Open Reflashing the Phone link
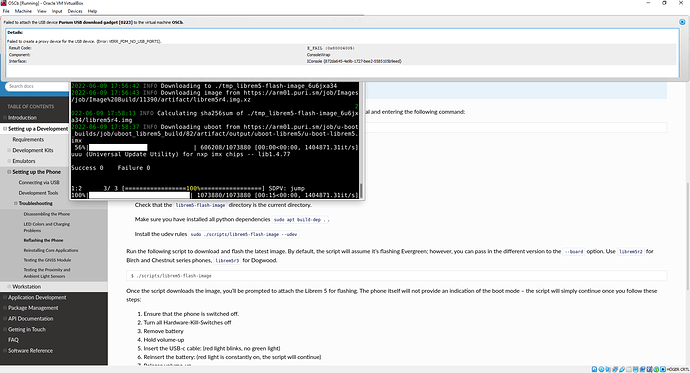 pos(43,241)
